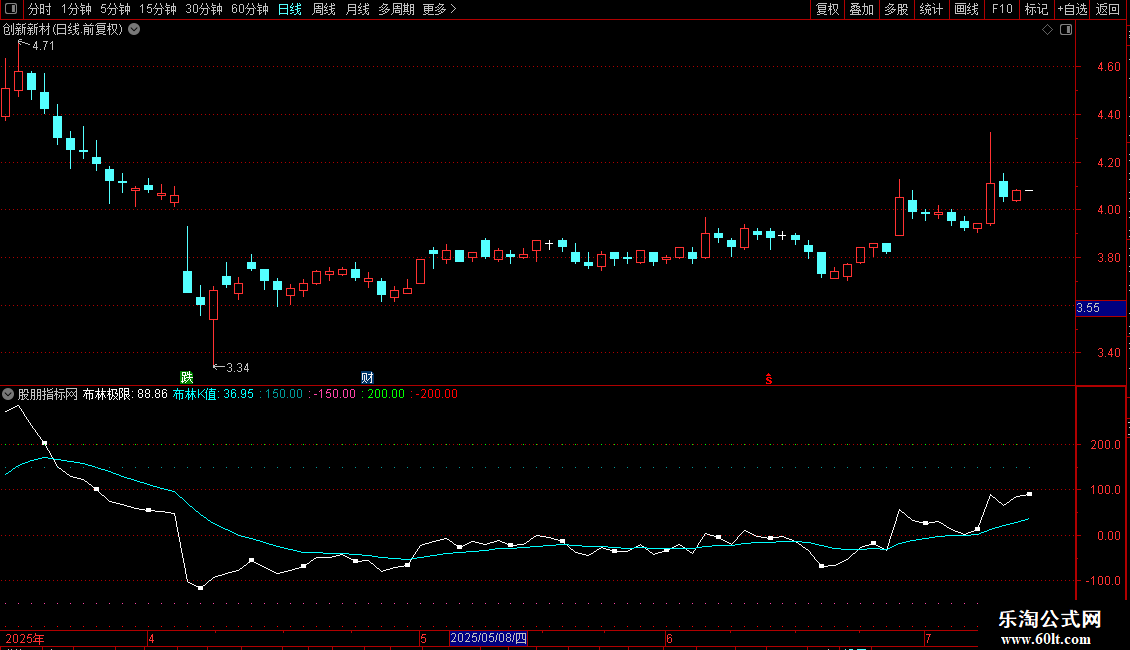Select the 5分钟 period tab
The width and height of the screenshot is (1130, 650).
point(115,9)
